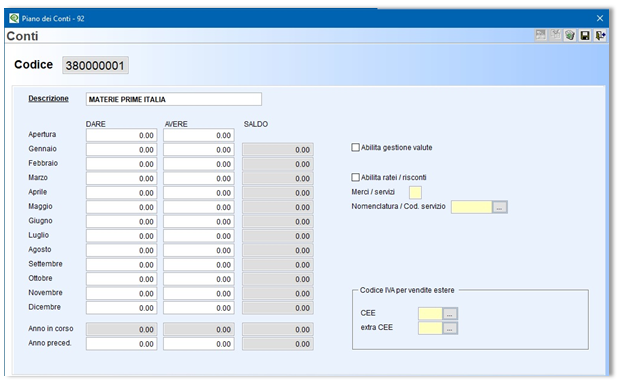Click the Piano dei Conti title bar icon
This screenshot has height=384, width=621.
[x=14, y=18]
